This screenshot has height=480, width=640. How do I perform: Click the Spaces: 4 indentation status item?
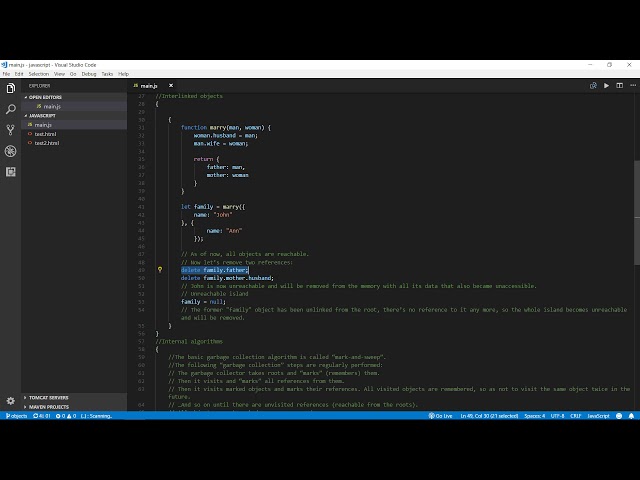point(534,416)
